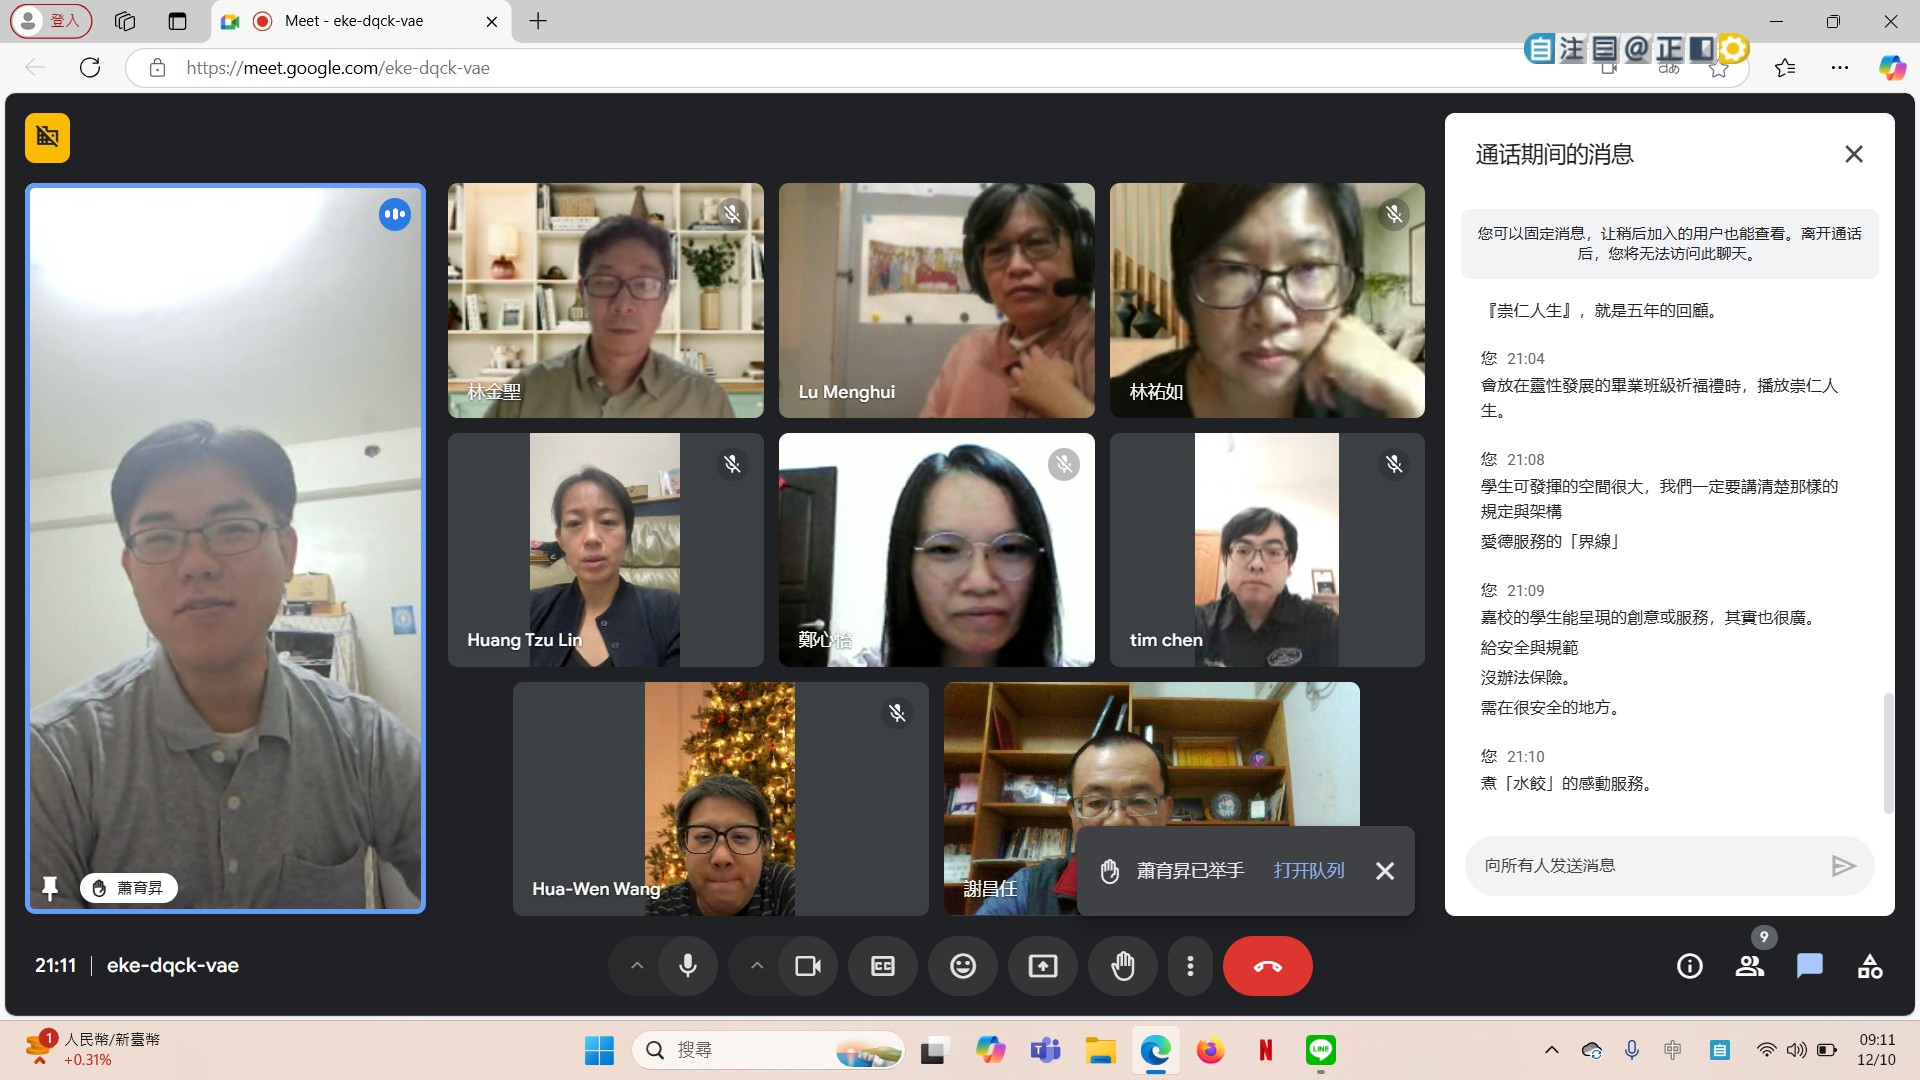The width and height of the screenshot is (1920, 1080).
Task: Toggle the raise hand button
Action: point(1123,966)
